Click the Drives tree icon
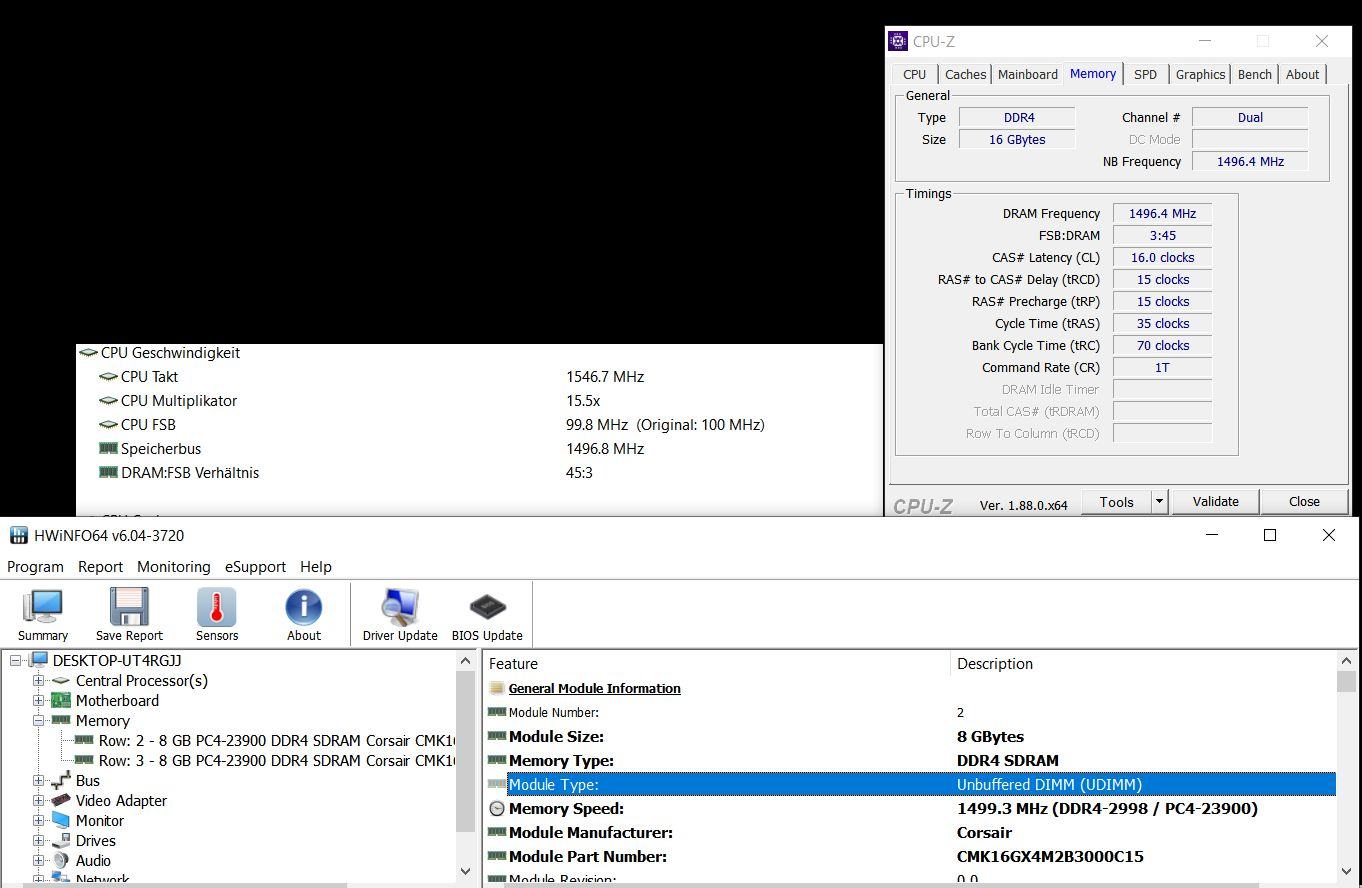This screenshot has height=888, width=1362. [61, 840]
